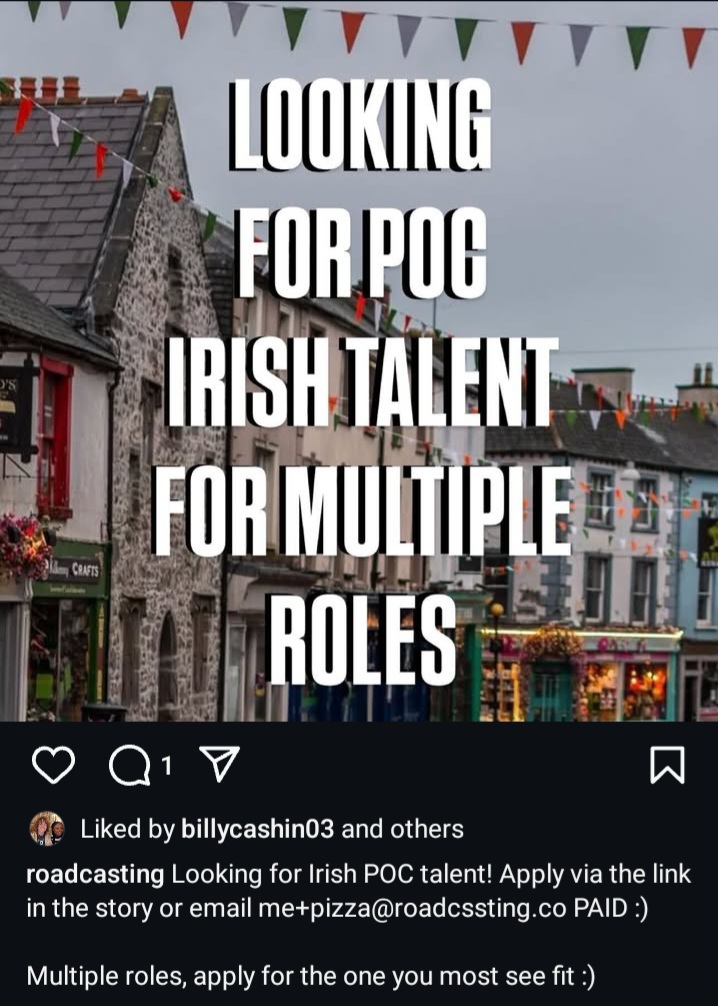Open the roadcasting profile from the caption
This screenshot has height=1006, width=718.
tap(95, 874)
